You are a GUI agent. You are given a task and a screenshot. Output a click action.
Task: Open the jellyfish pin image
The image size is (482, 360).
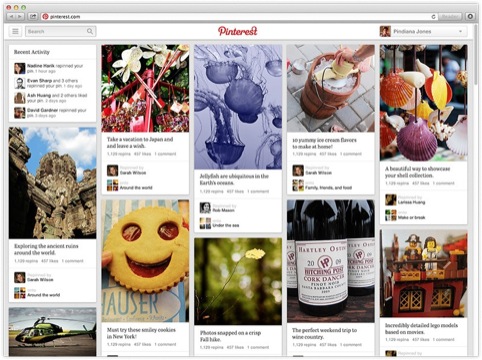tap(238, 107)
